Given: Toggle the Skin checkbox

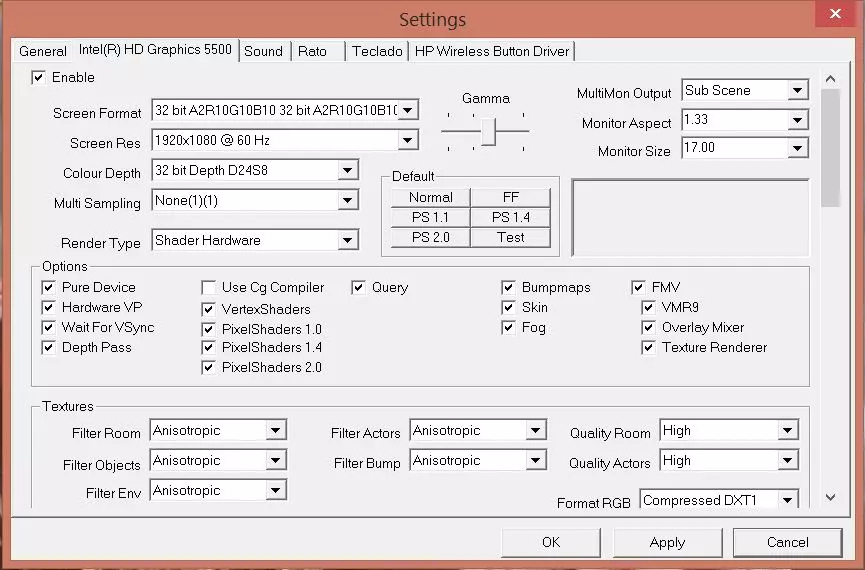Looking at the screenshot, I should pyautogui.click(x=509, y=307).
